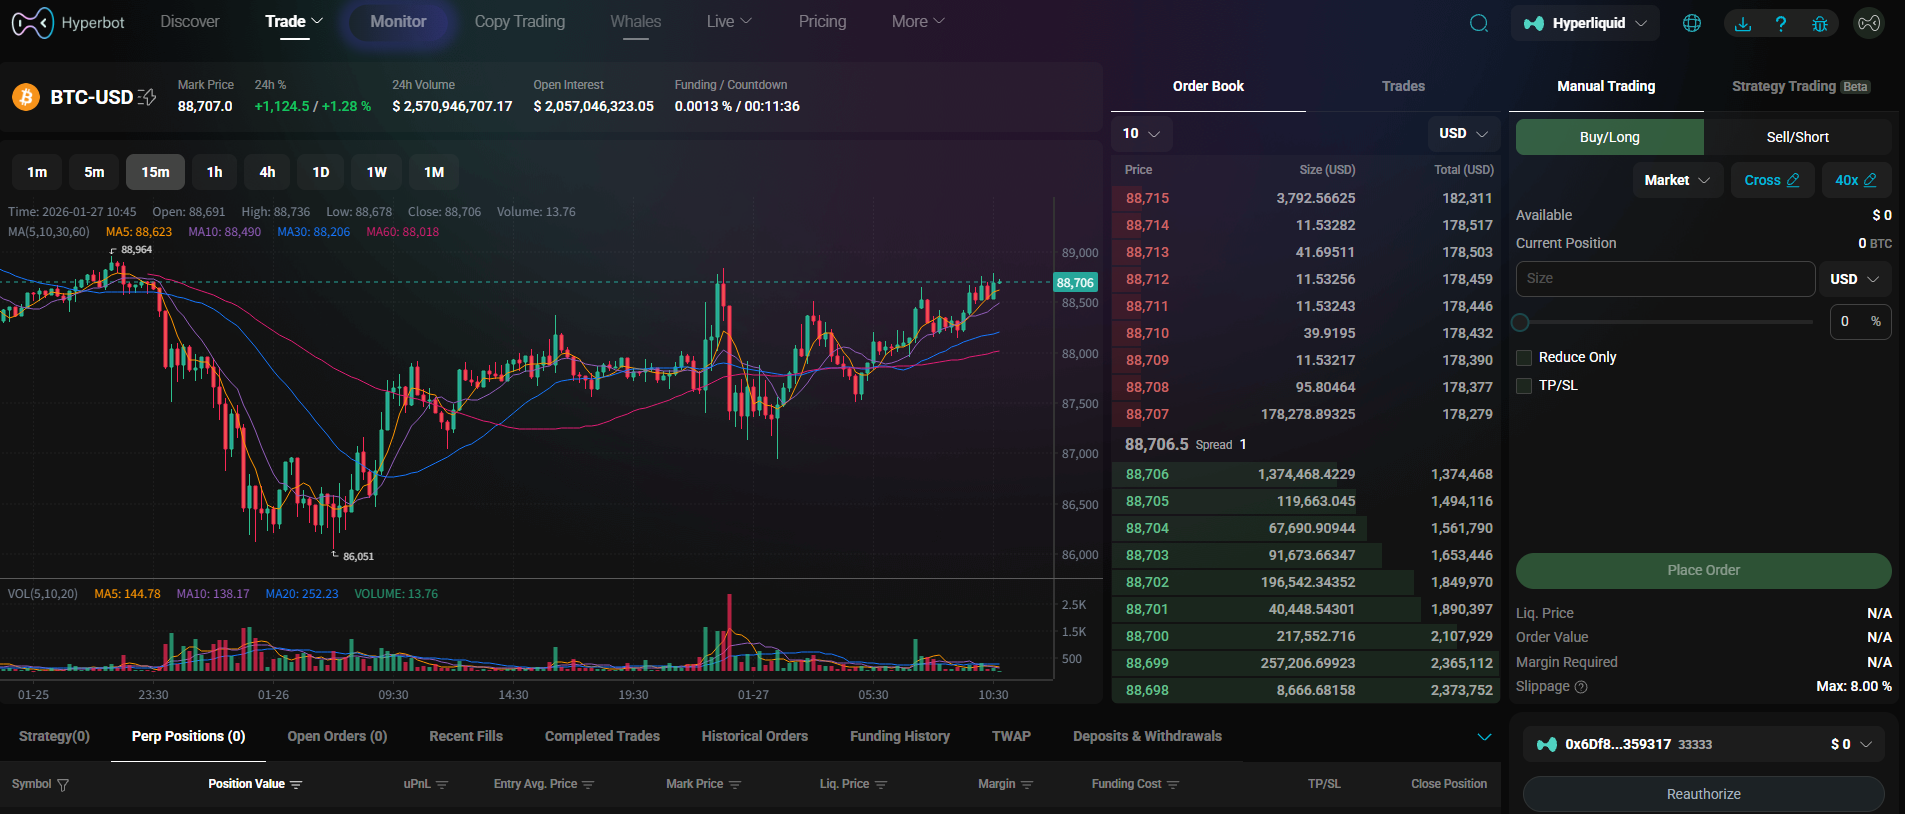Click the Hyperbot avatar icon top right

(x=1868, y=23)
